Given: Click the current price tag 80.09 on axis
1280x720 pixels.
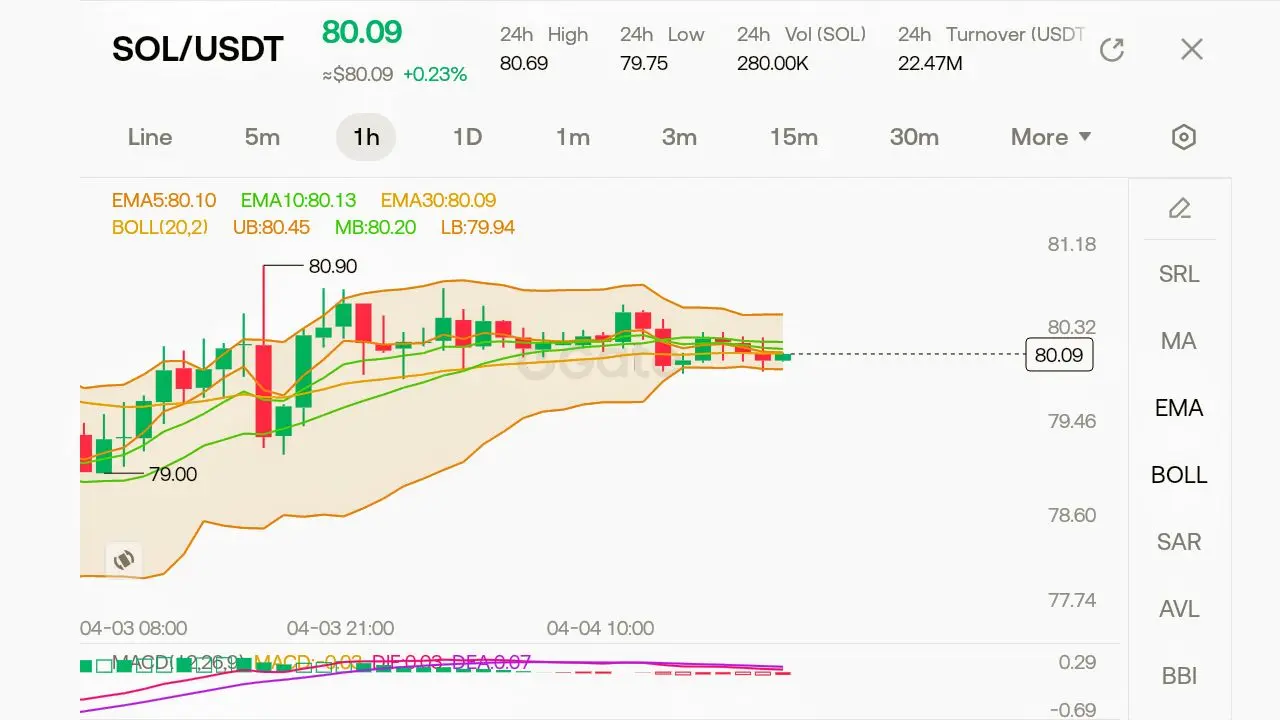Looking at the screenshot, I should point(1059,355).
